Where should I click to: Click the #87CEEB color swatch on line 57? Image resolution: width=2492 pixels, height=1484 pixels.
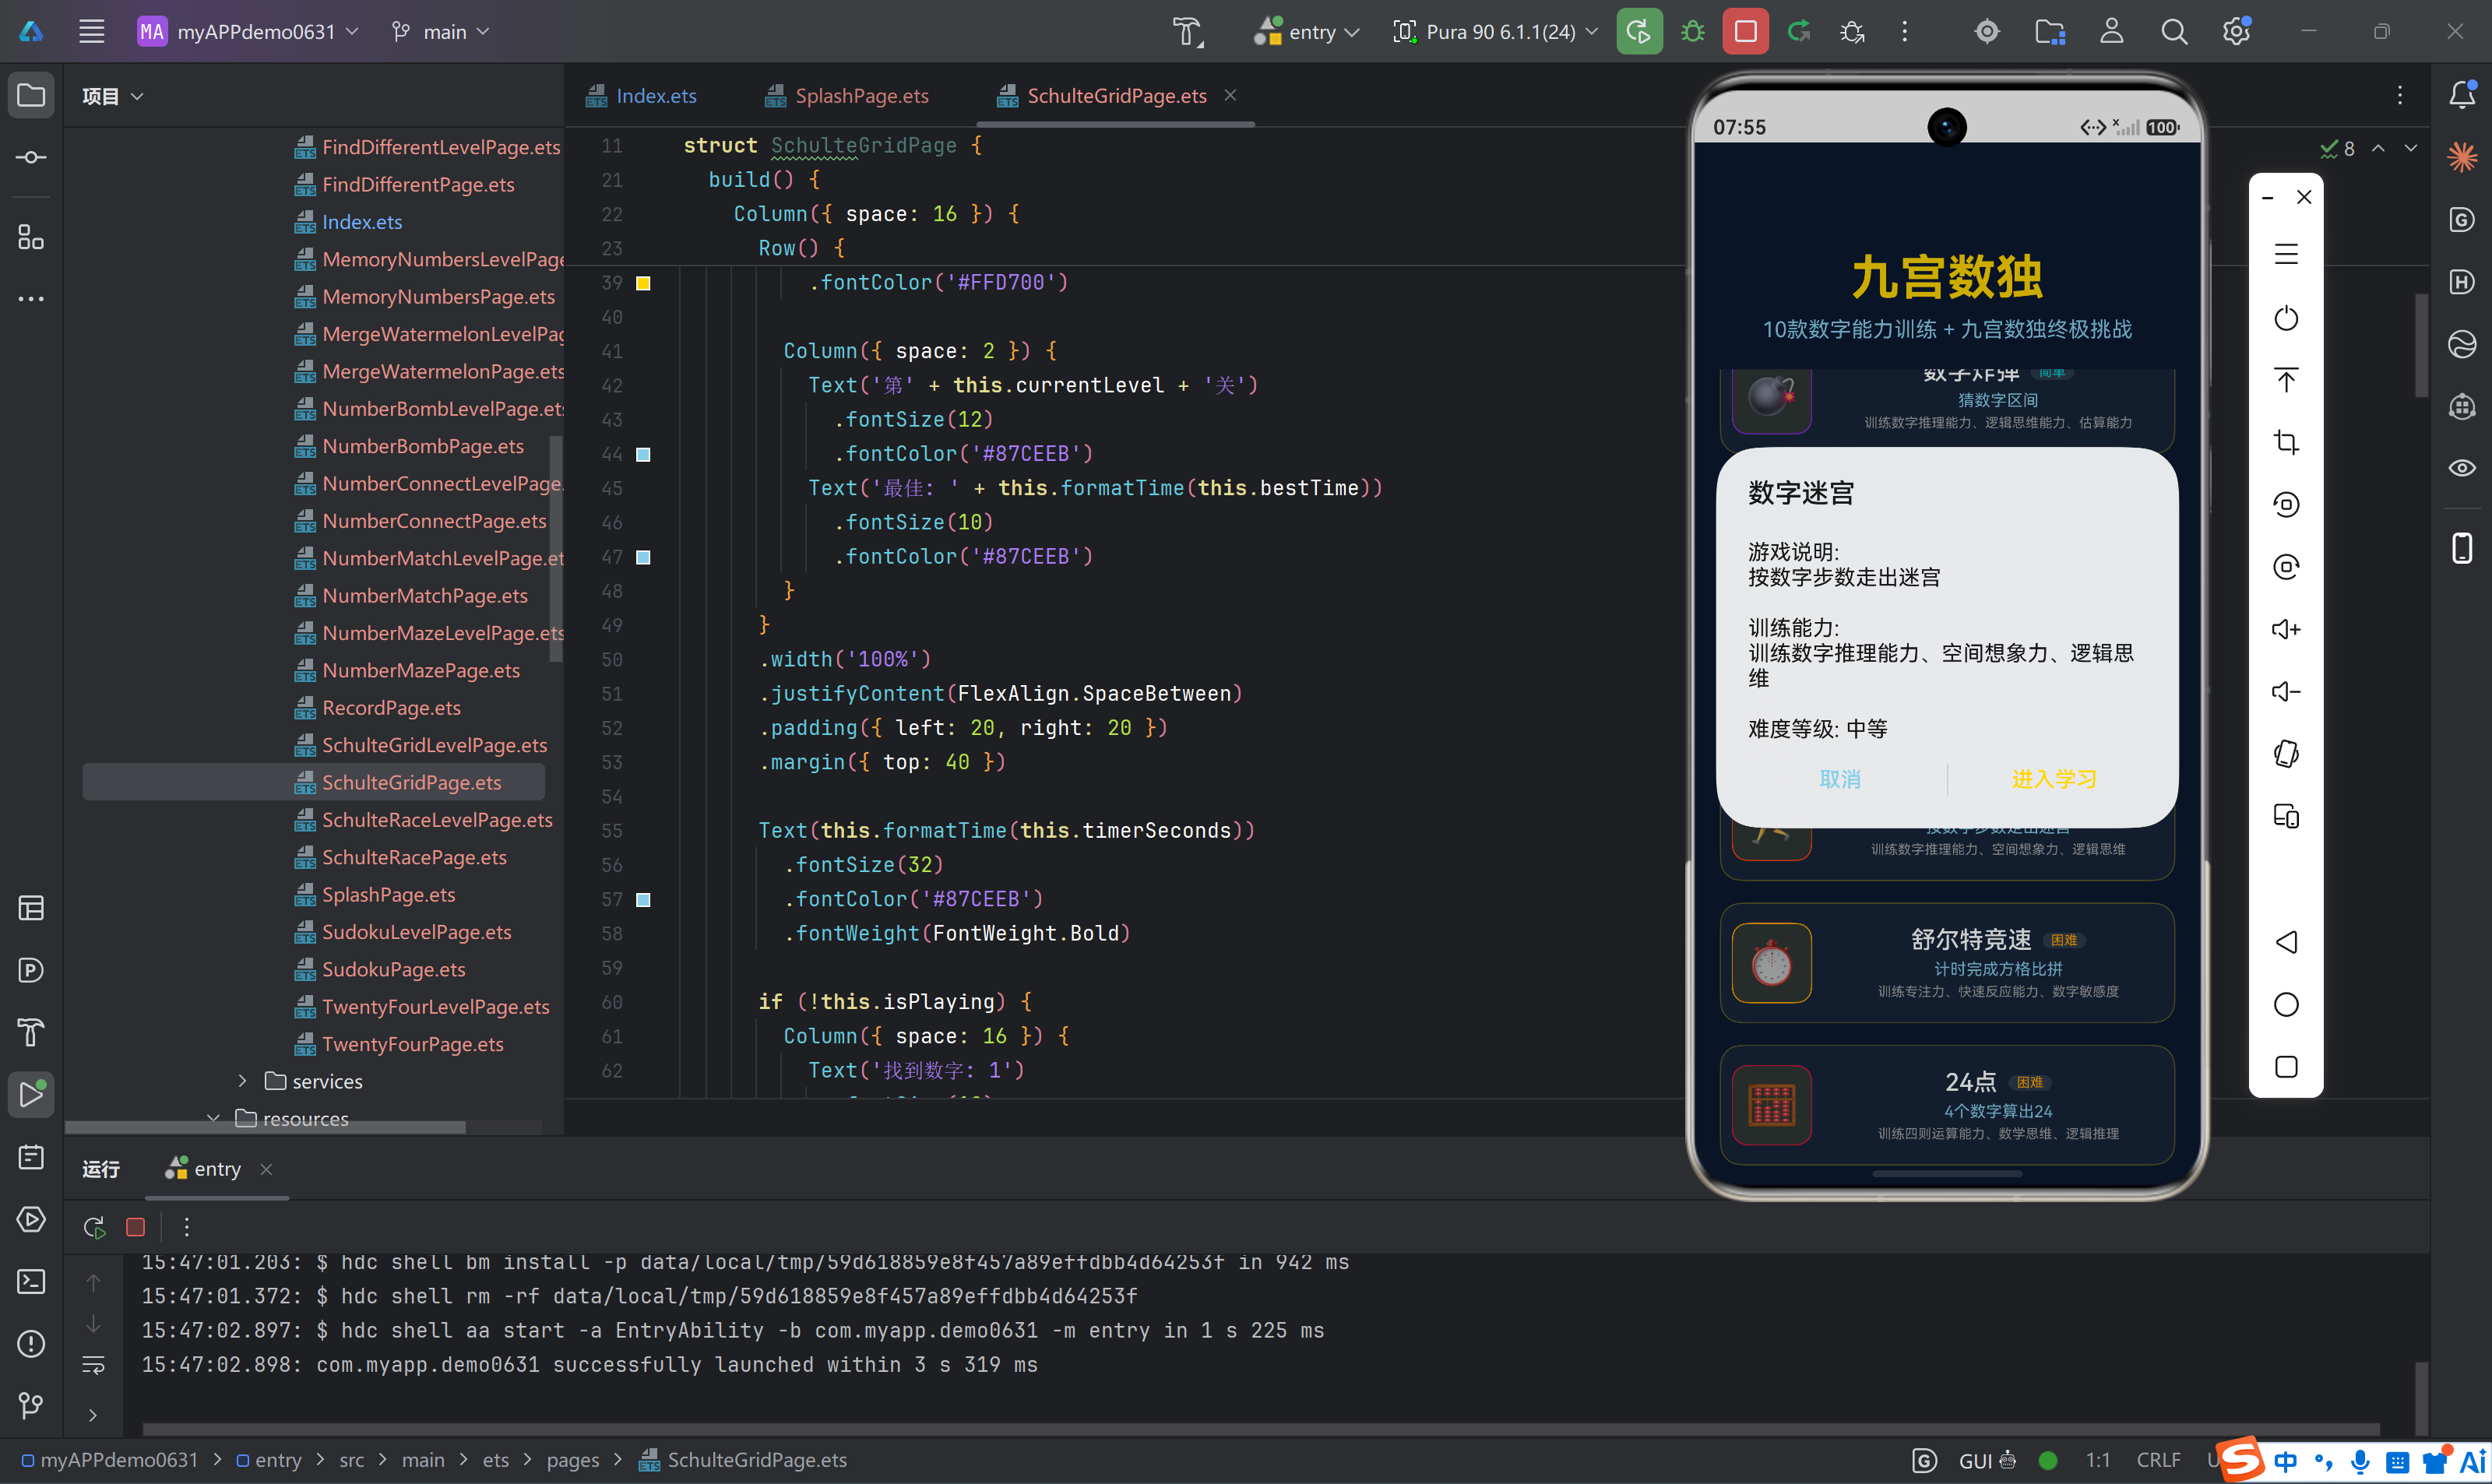pyautogui.click(x=643, y=899)
